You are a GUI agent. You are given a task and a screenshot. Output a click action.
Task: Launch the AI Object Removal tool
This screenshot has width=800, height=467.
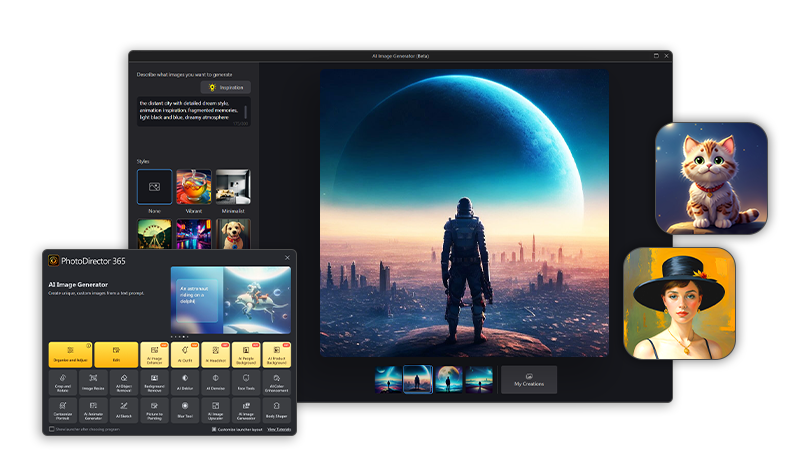tap(124, 382)
